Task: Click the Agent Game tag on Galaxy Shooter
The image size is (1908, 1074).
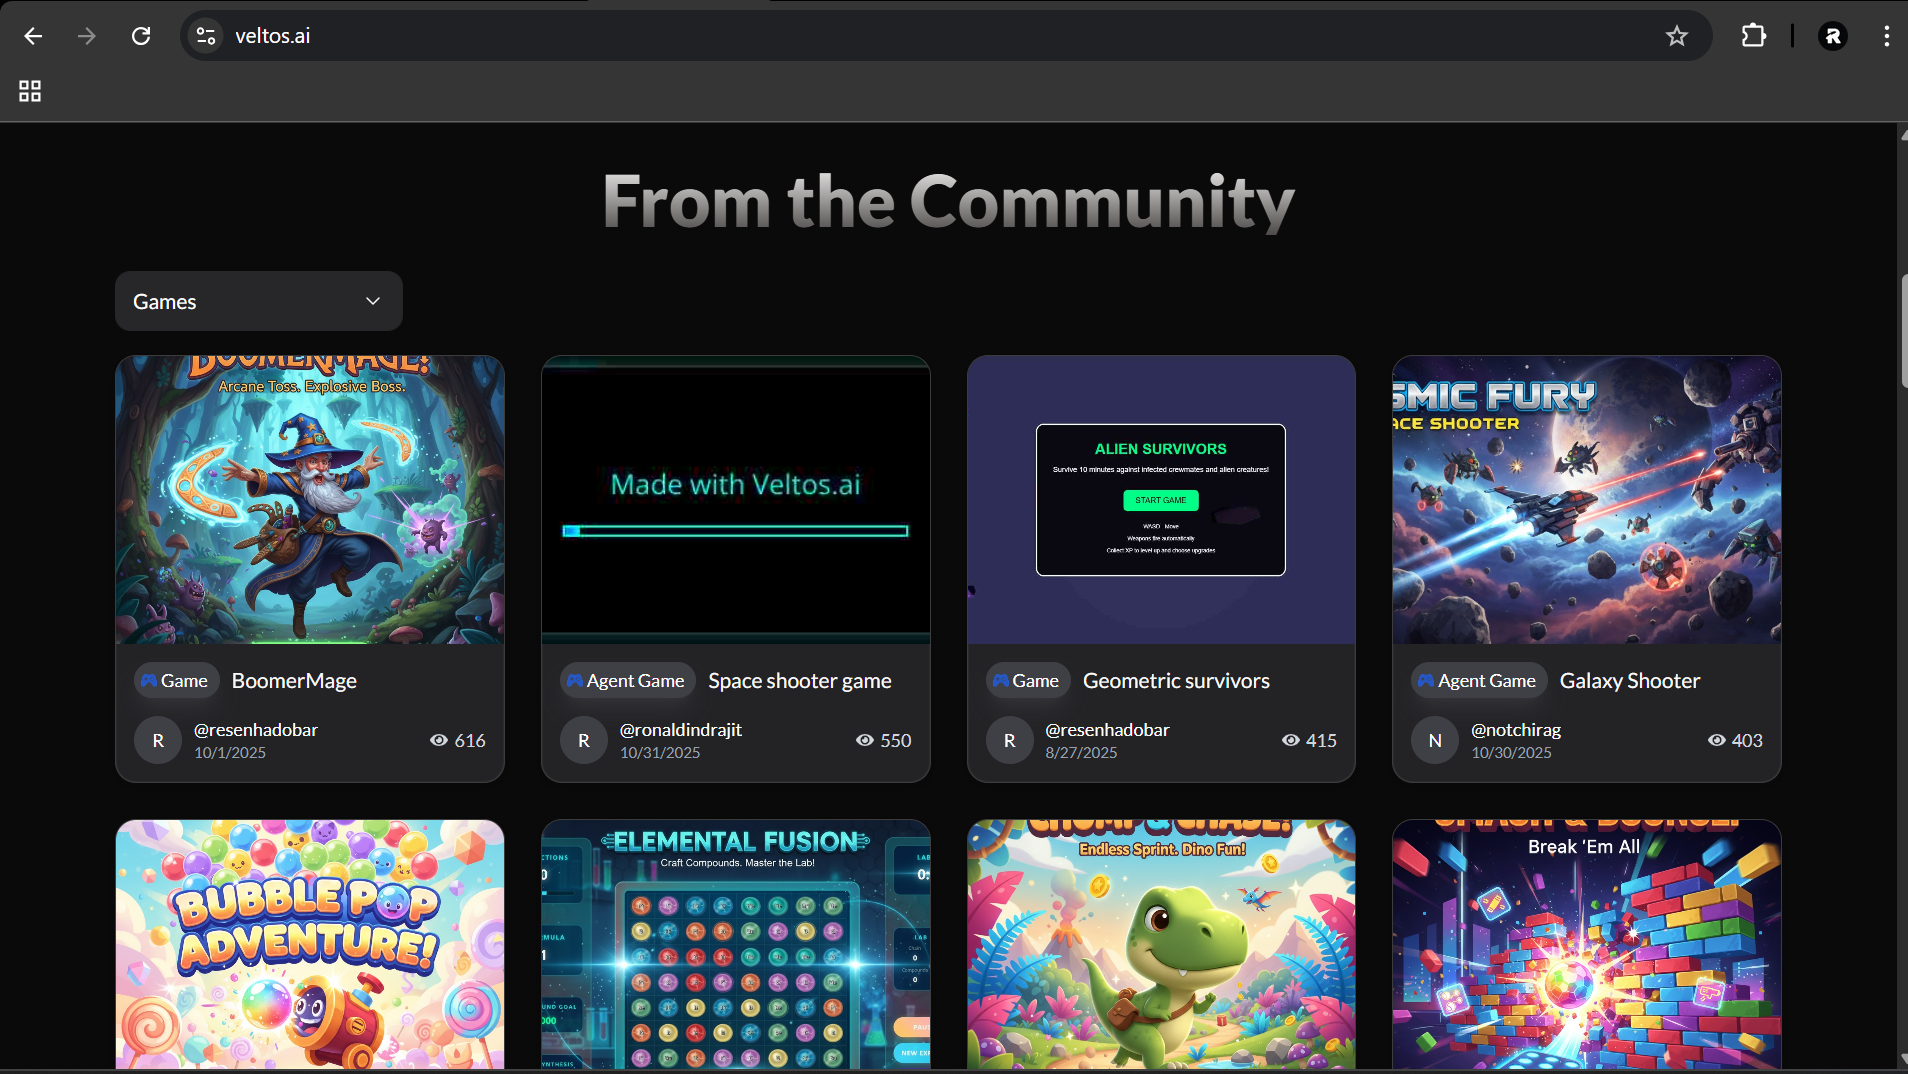Action: [x=1477, y=681]
